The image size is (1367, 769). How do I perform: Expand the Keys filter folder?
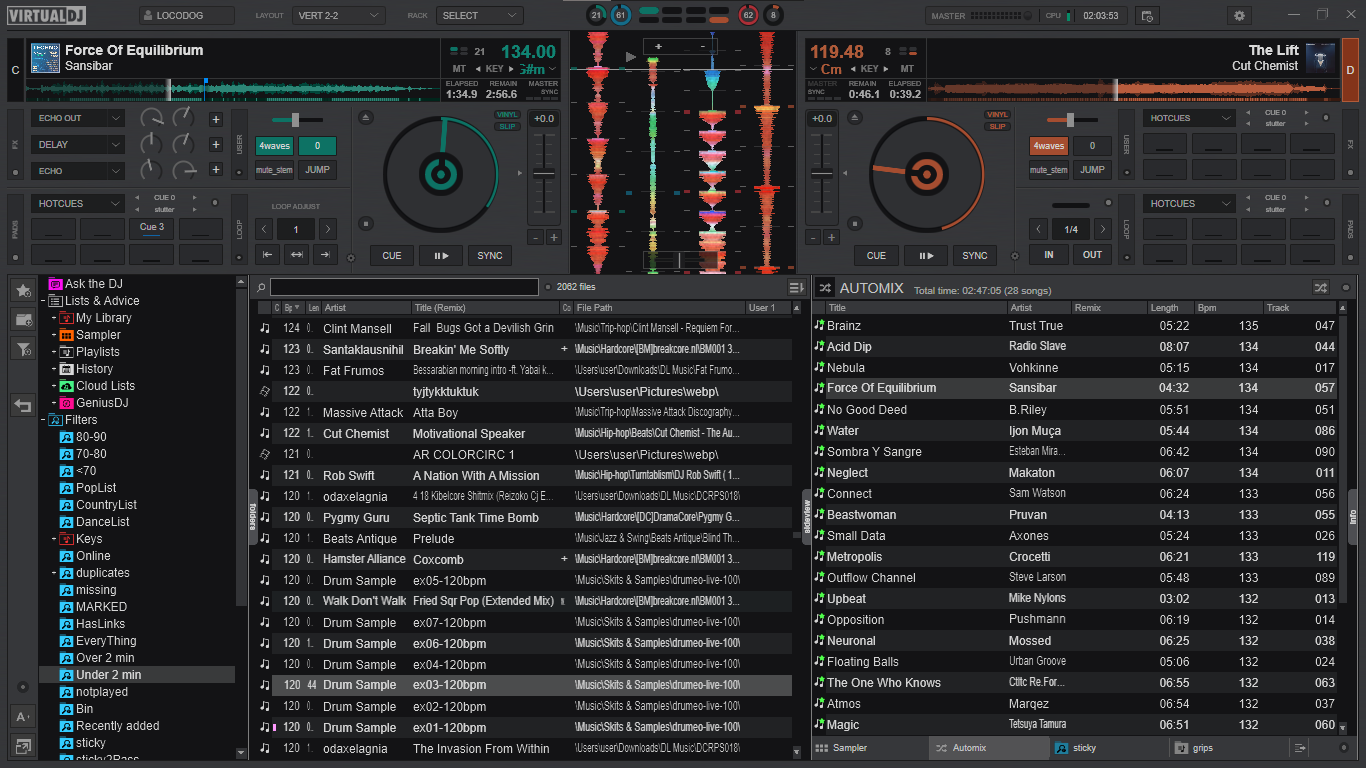[54, 539]
